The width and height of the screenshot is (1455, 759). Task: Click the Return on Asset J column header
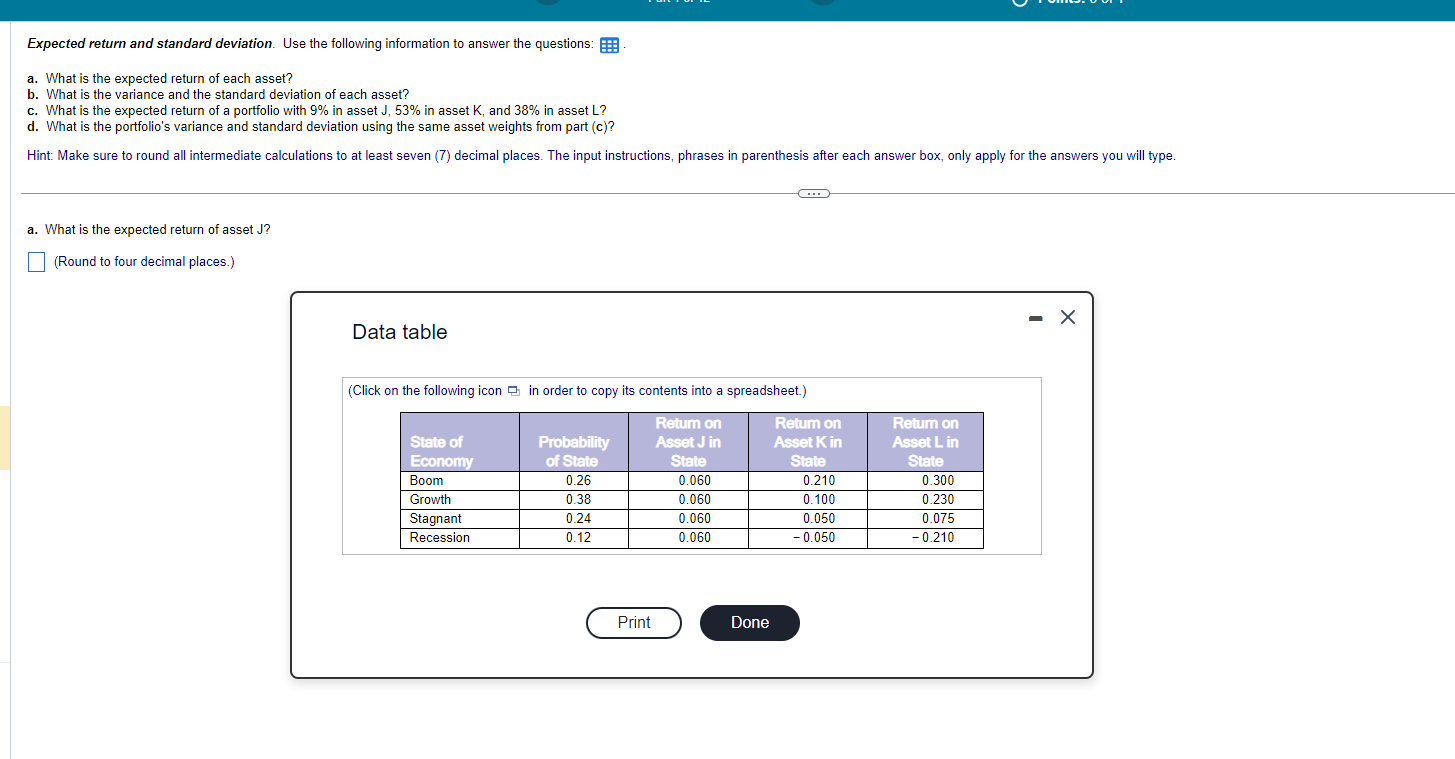(x=687, y=441)
